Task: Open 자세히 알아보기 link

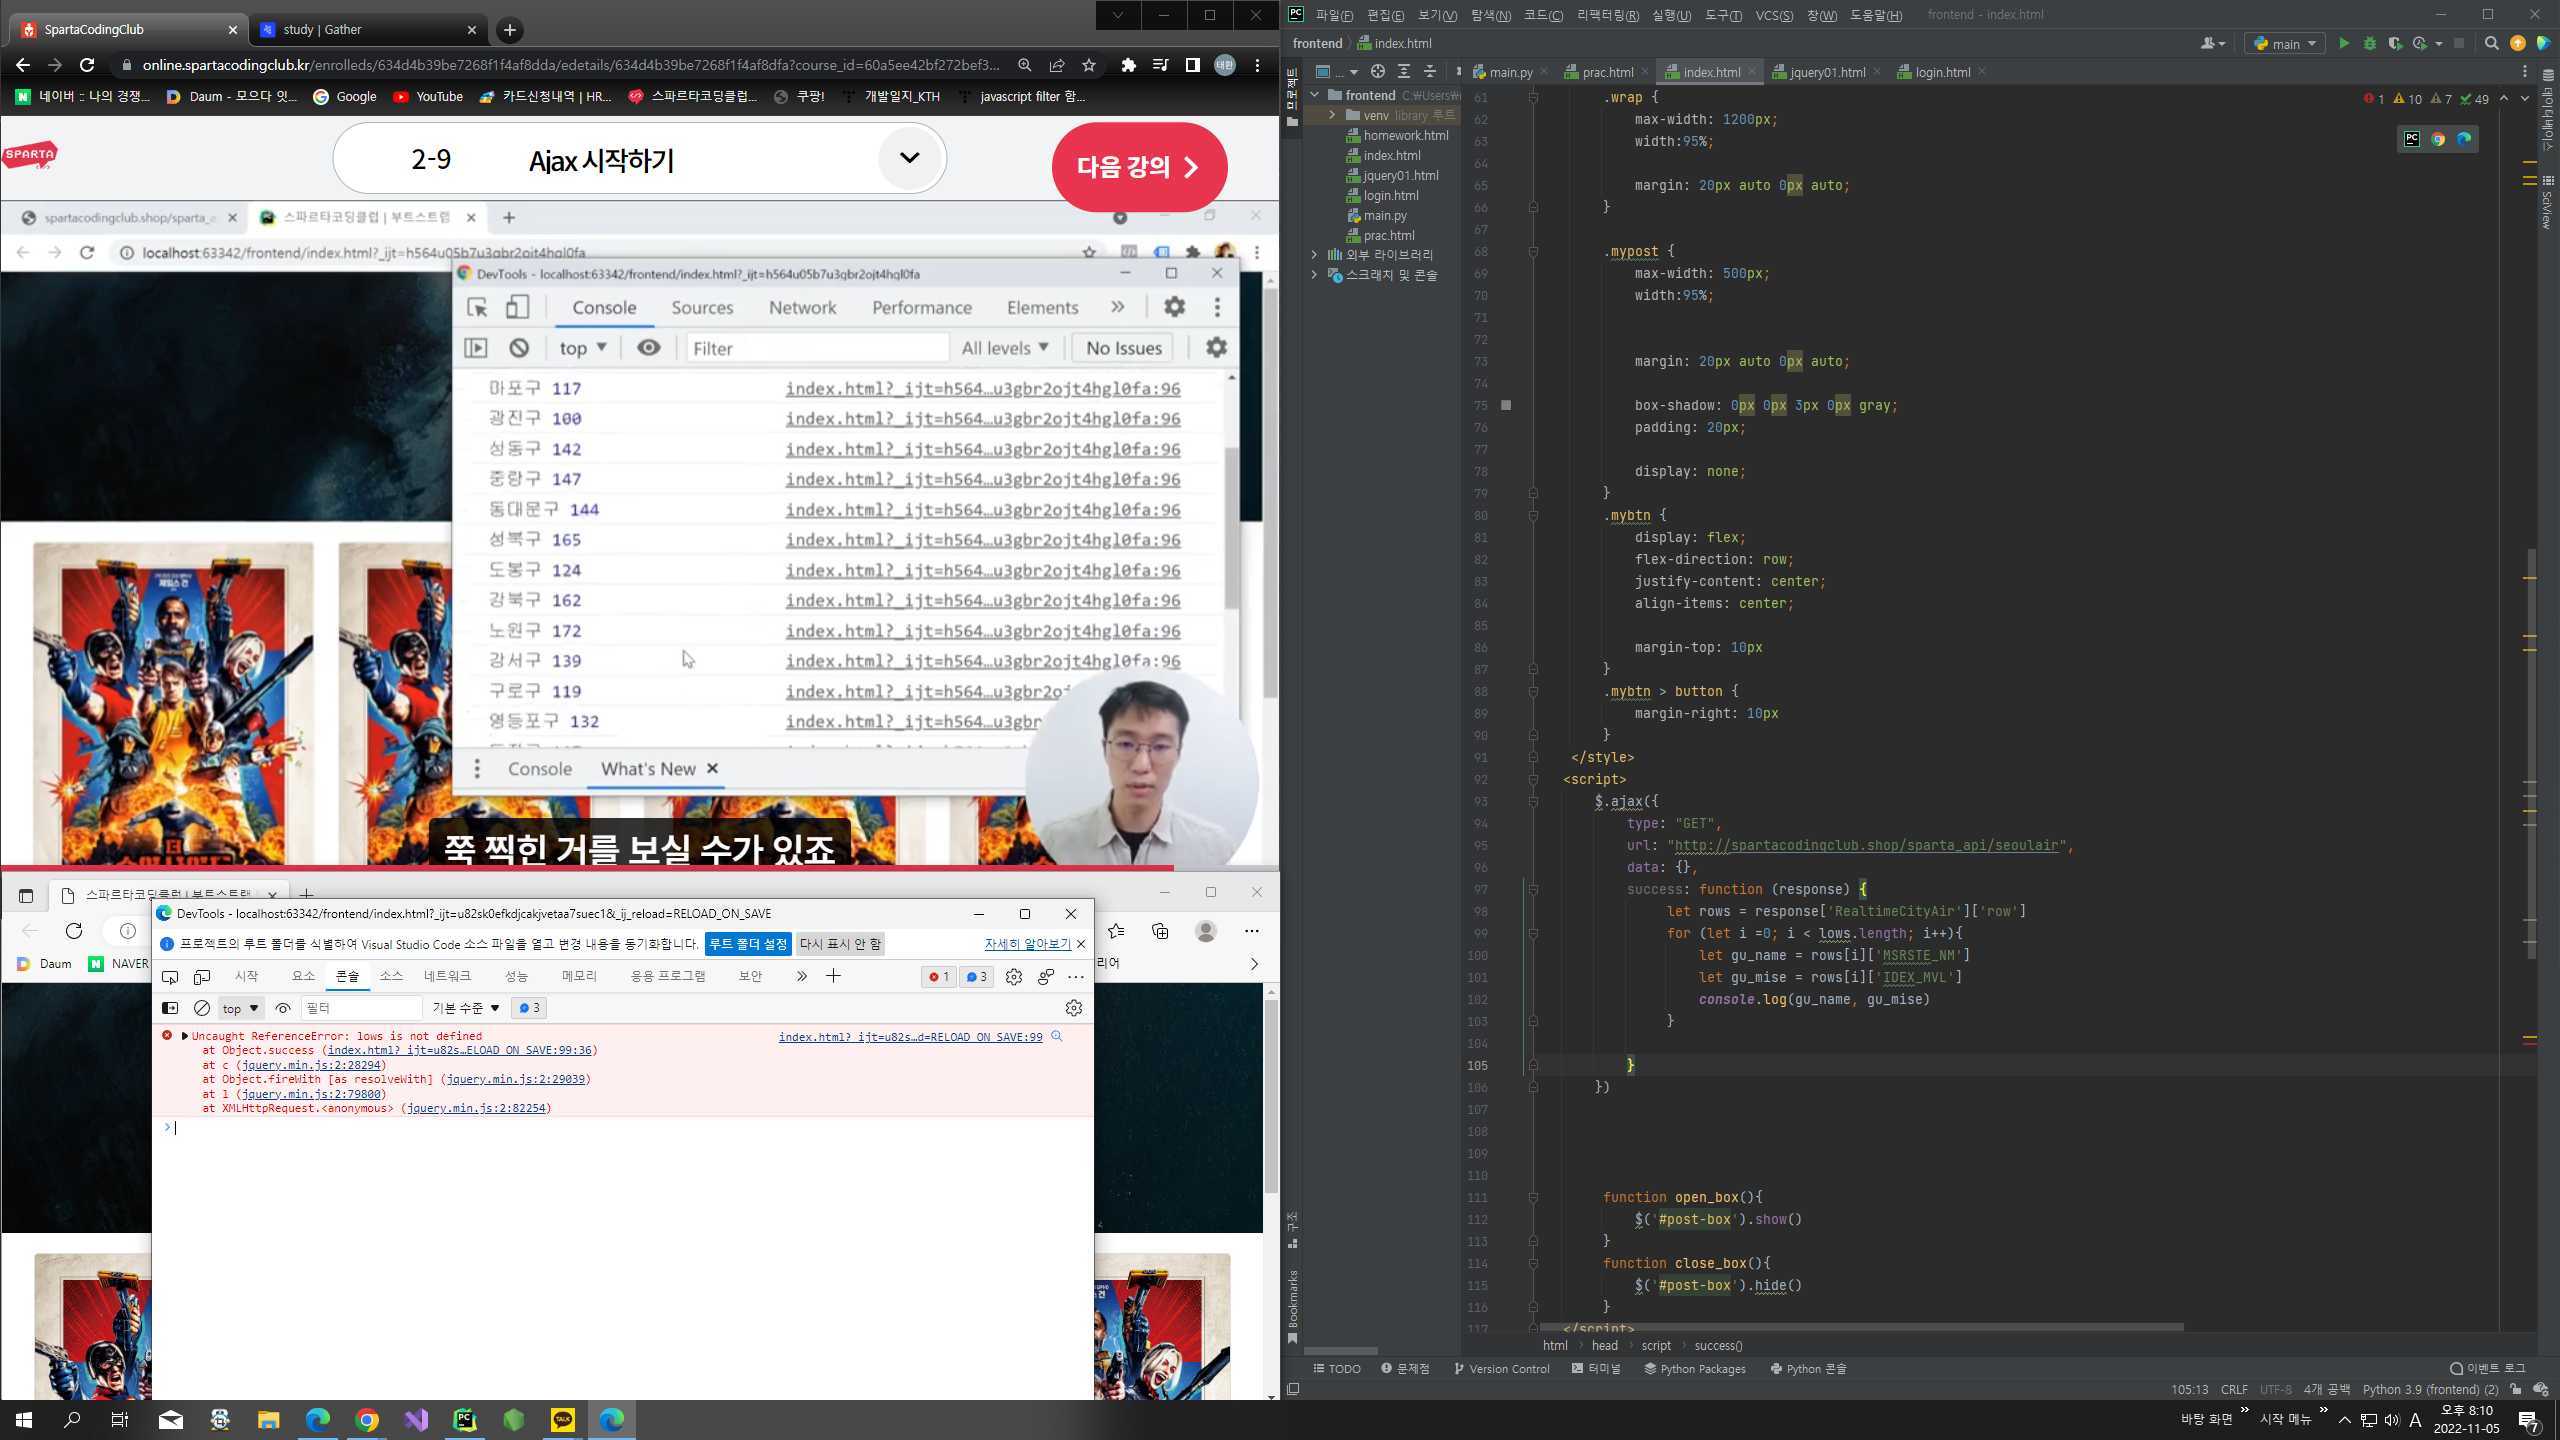Action: [1027, 944]
